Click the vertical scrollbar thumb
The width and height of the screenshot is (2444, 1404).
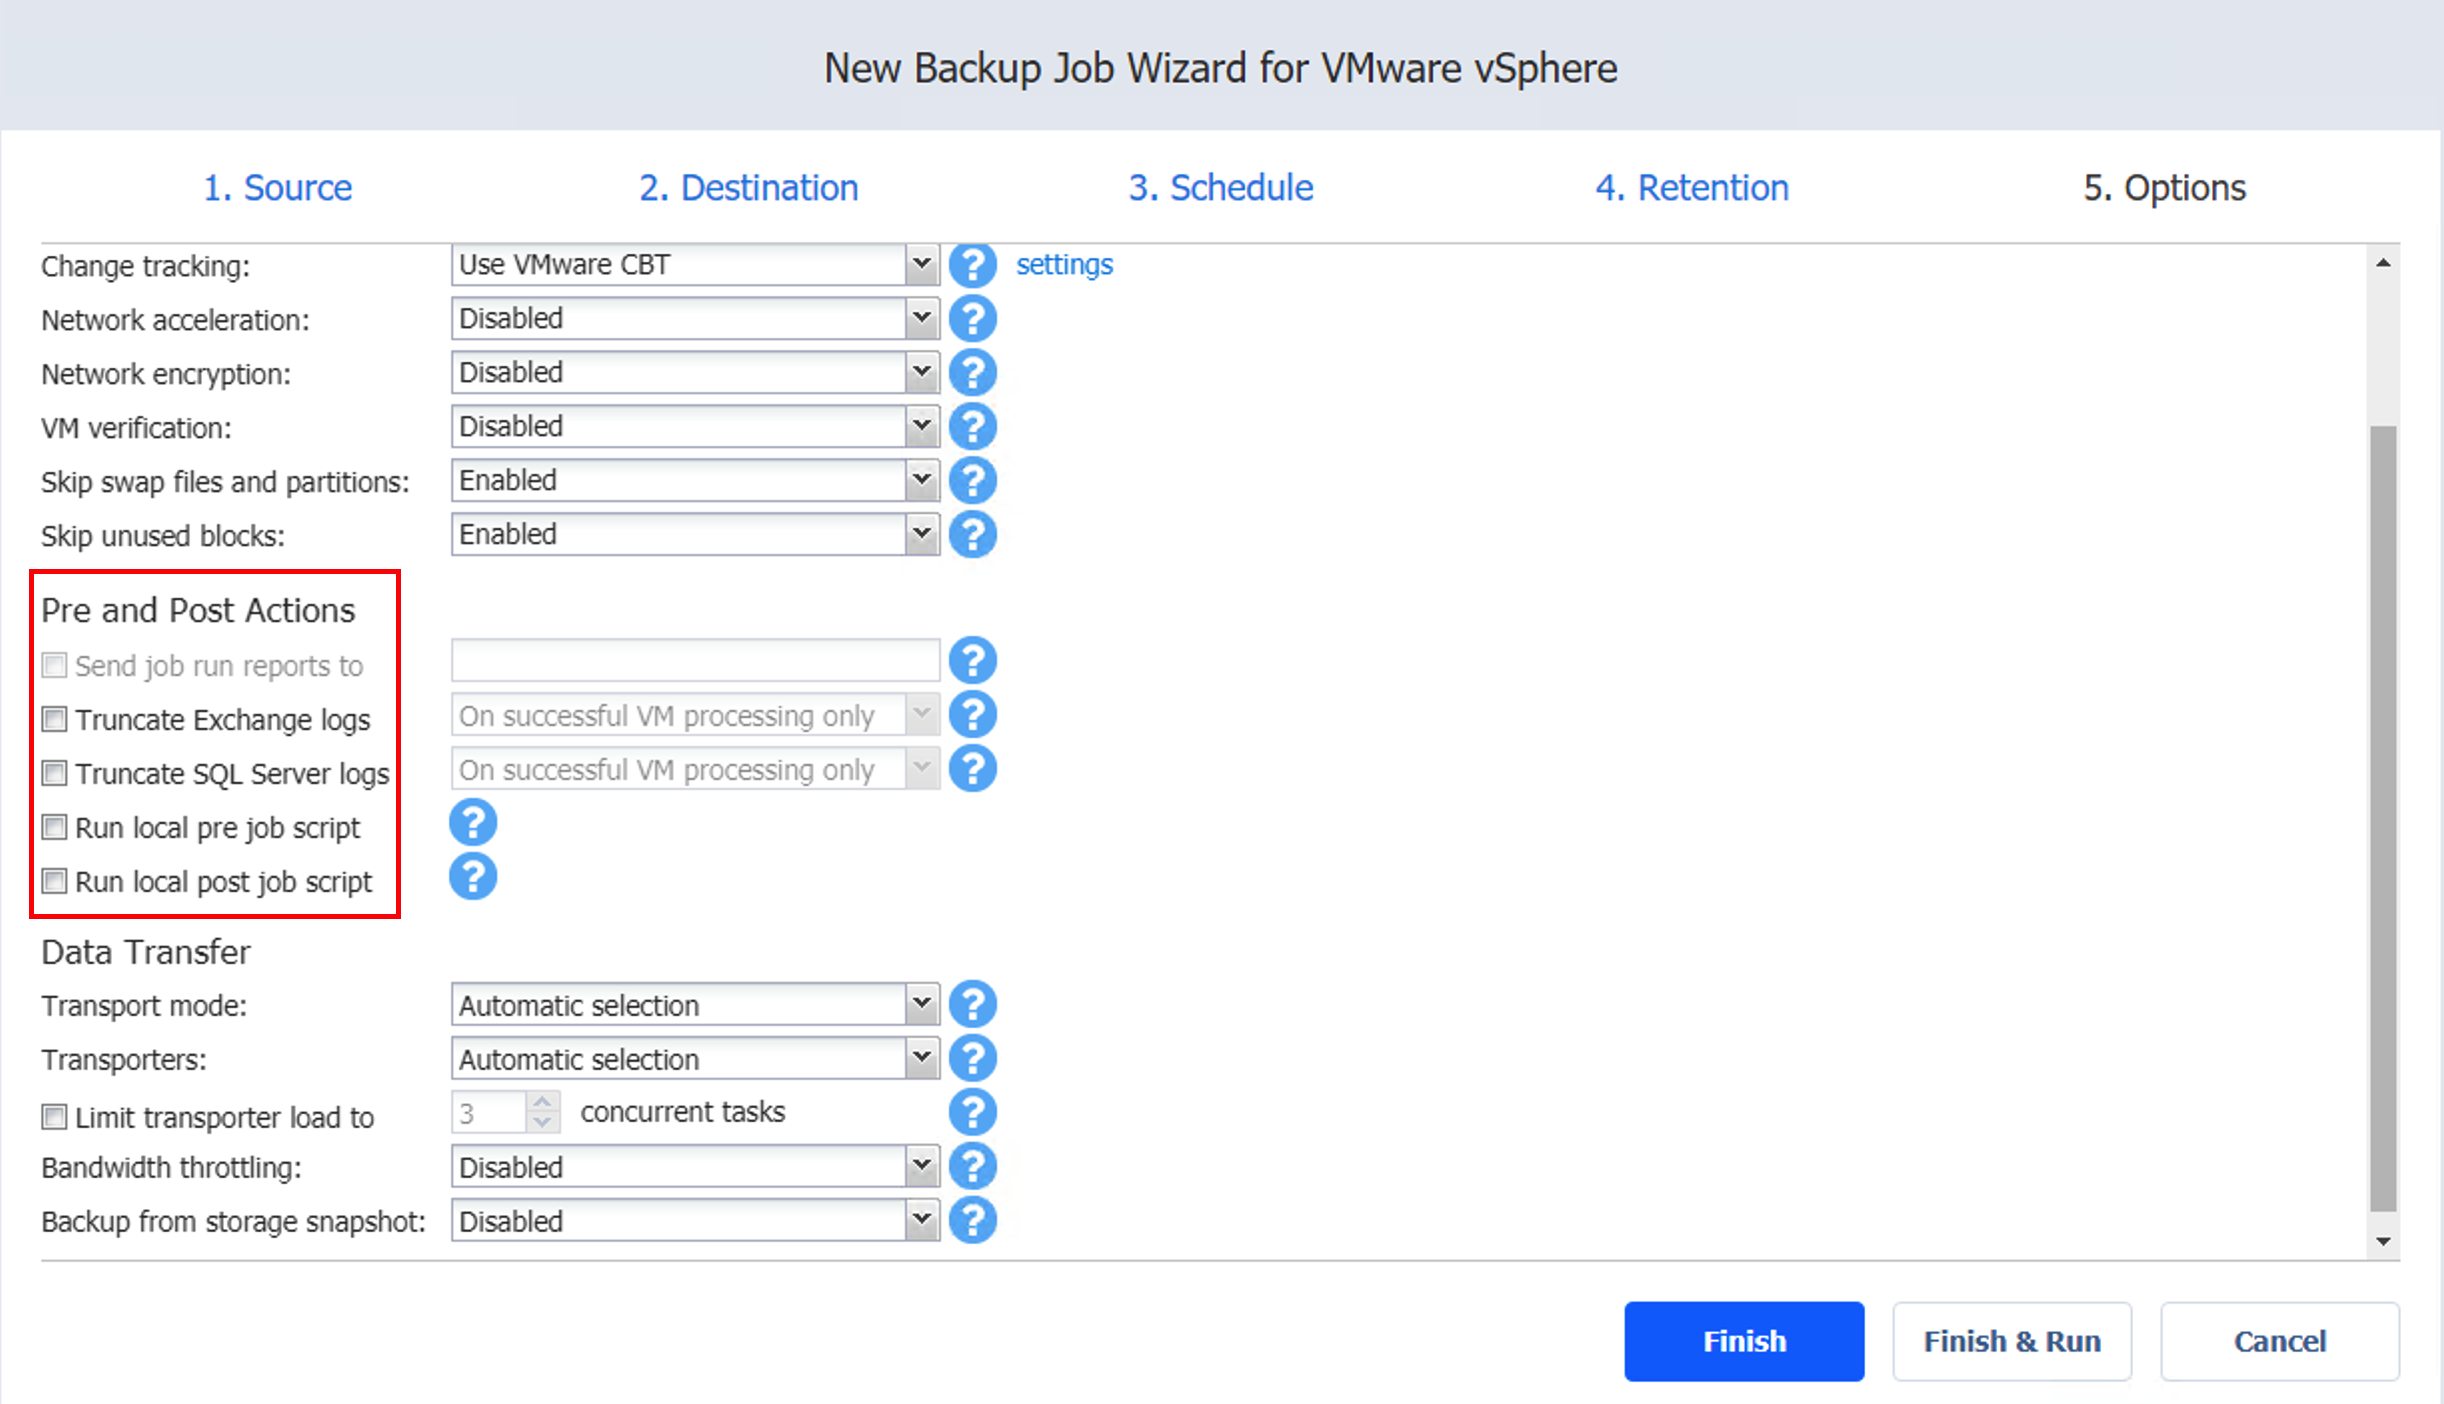(x=2384, y=818)
